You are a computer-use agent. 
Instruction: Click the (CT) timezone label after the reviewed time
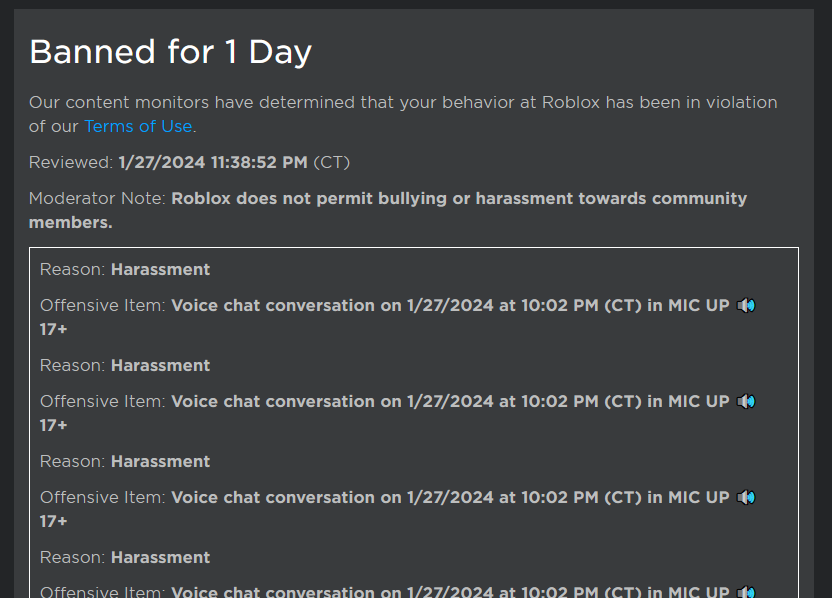[332, 162]
